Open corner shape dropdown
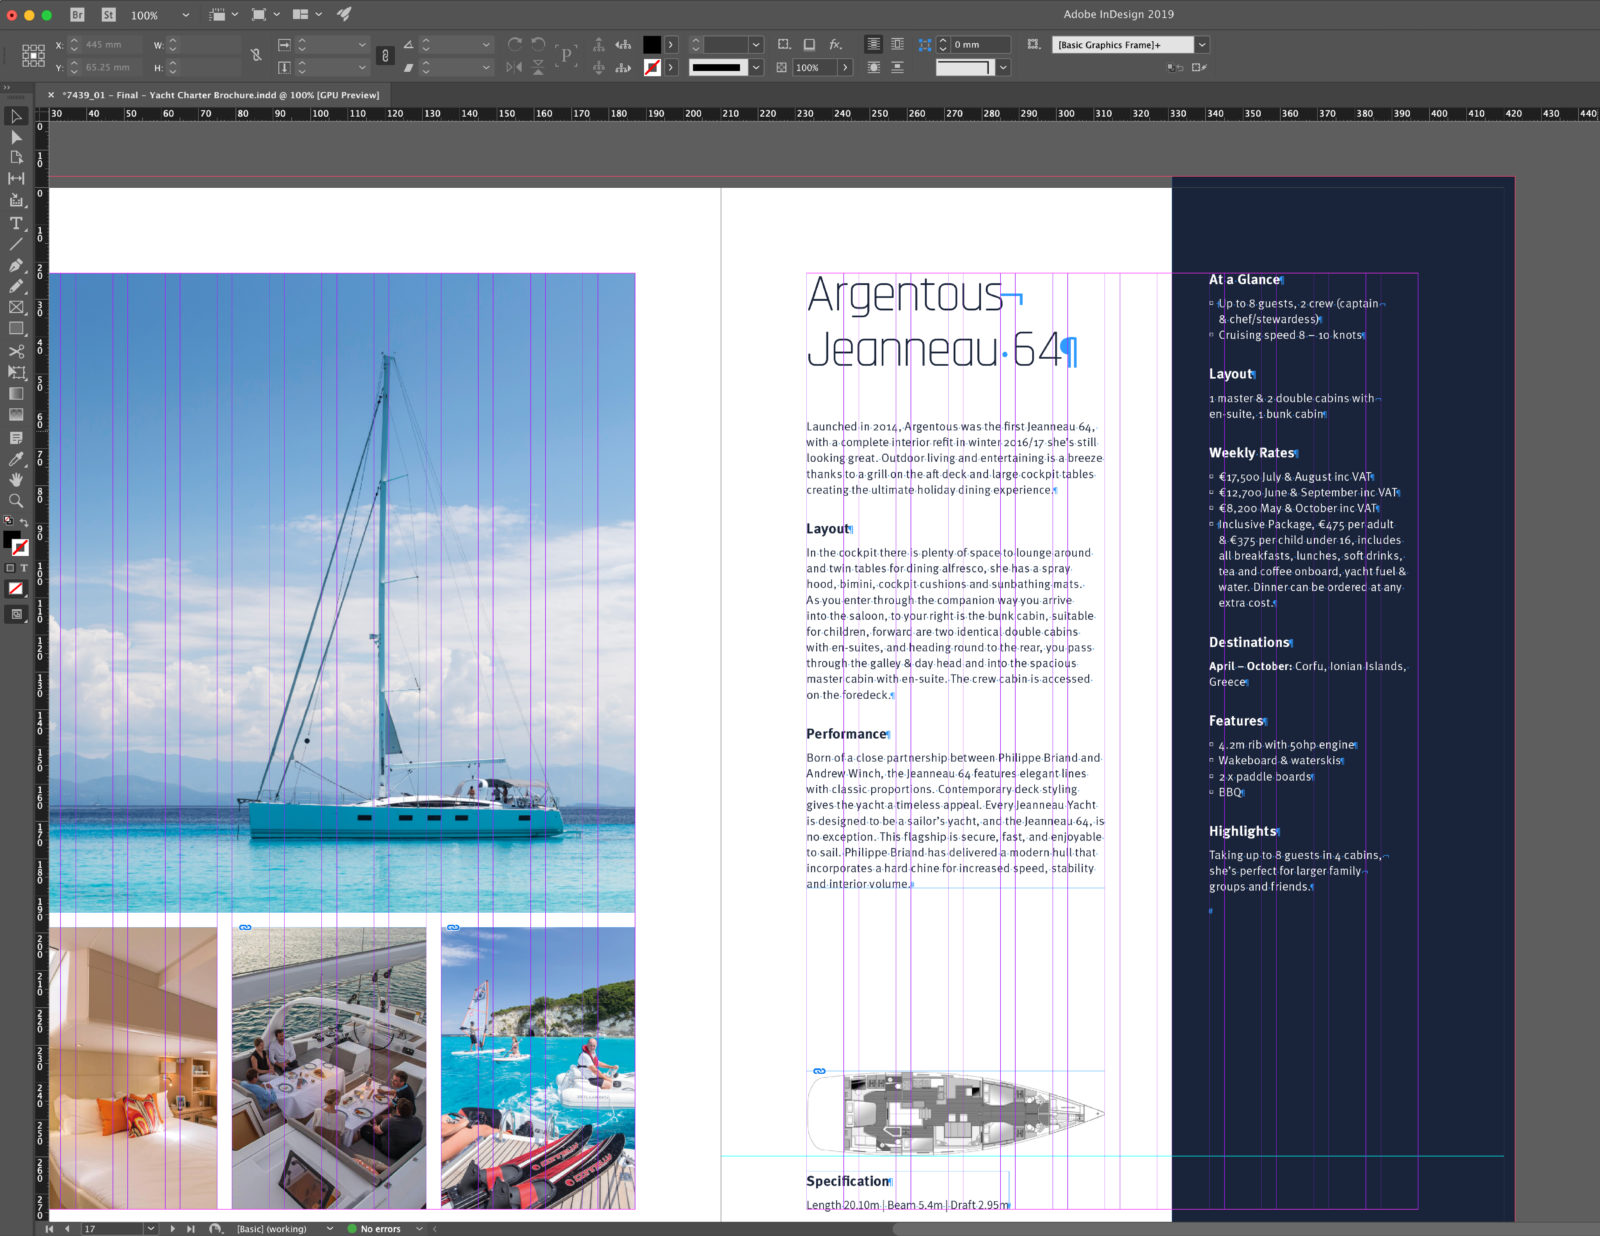 (x=1003, y=67)
